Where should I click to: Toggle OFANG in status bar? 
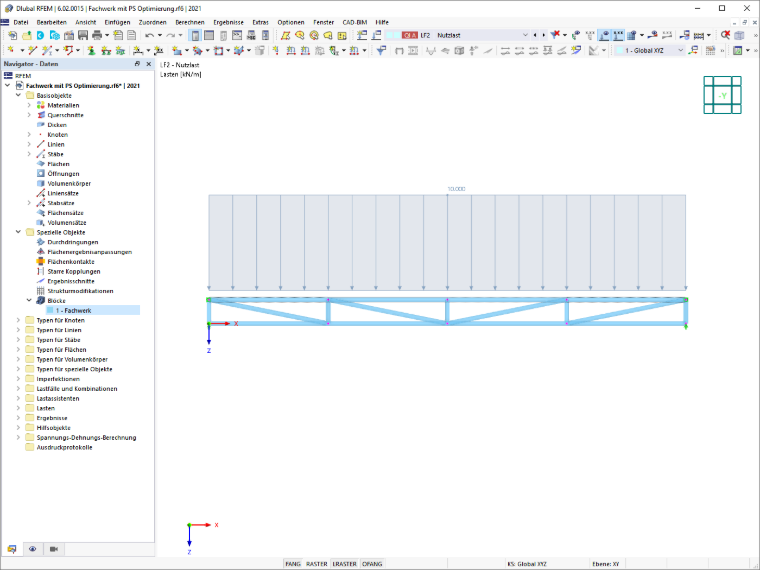pyautogui.click(x=372, y=564)
